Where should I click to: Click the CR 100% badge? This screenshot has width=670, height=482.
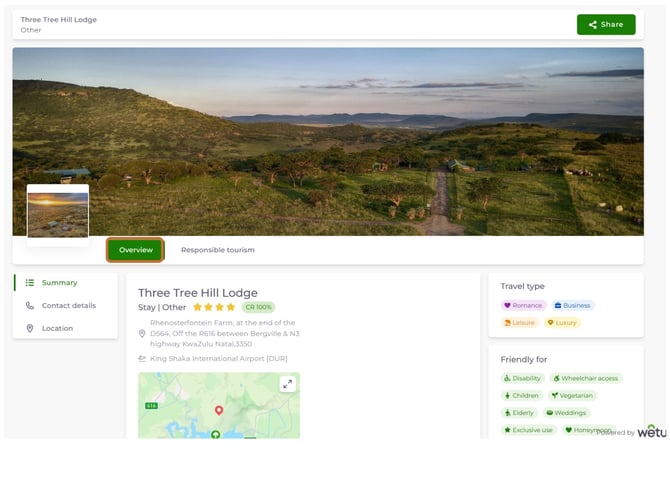[258, 307]
